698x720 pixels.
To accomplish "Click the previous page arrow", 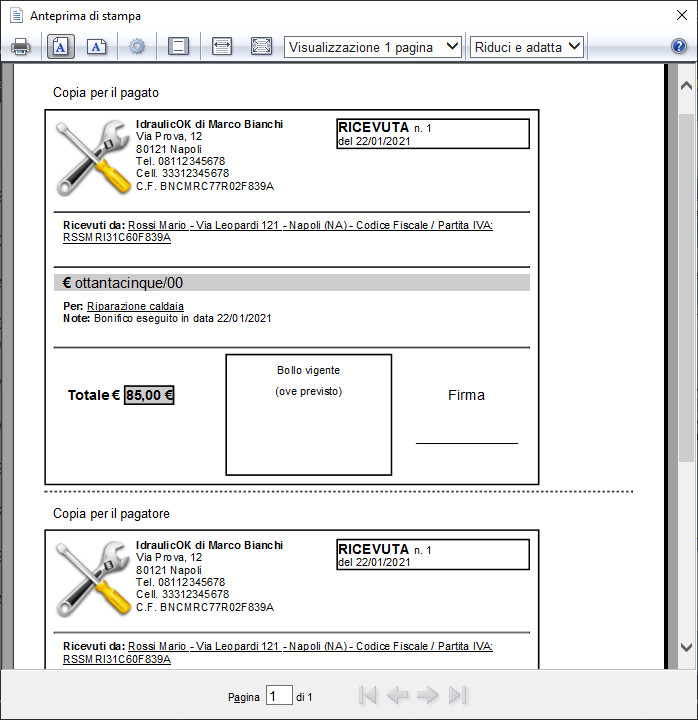I will point(398,696).
